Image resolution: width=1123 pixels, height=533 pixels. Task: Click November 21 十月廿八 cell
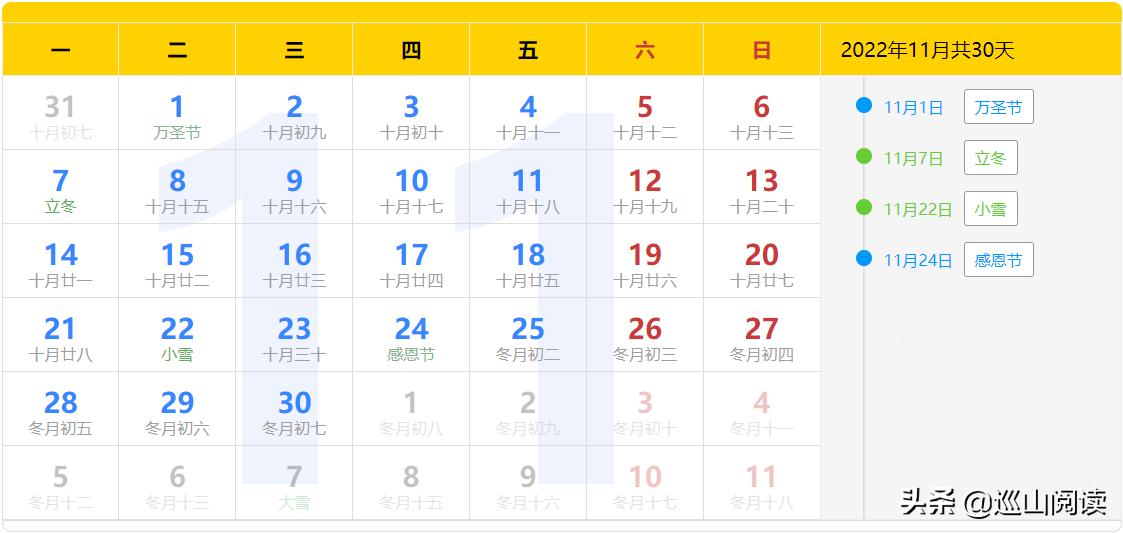click(x=60, y=335)
